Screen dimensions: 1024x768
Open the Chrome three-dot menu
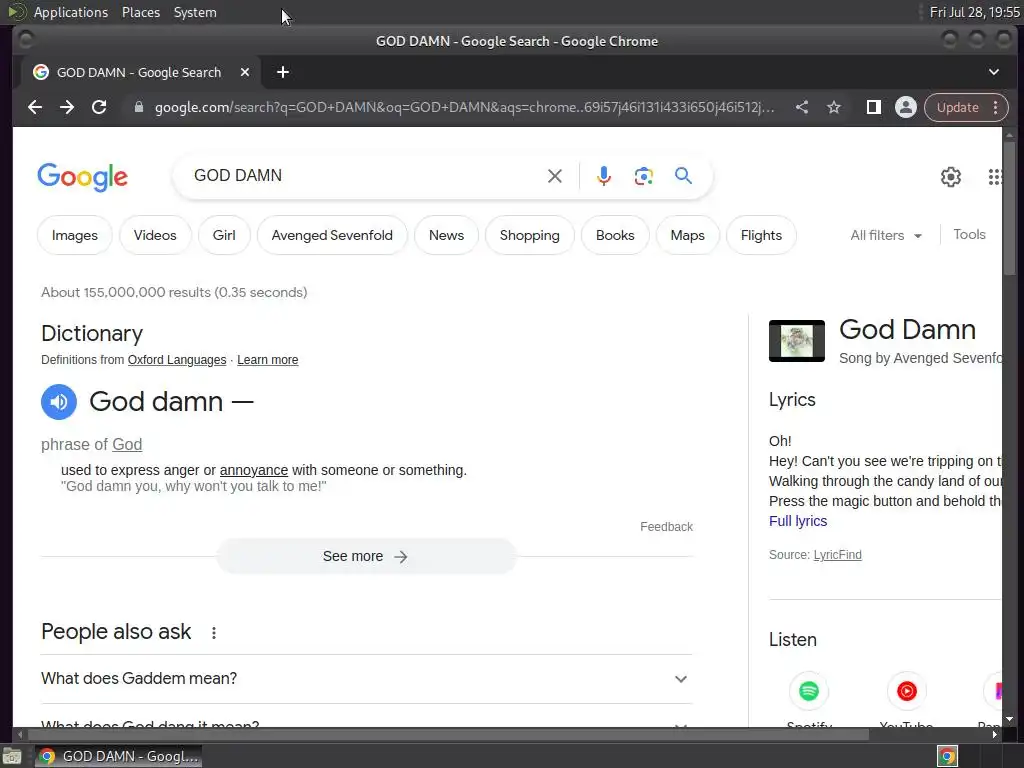click(995, 107)
